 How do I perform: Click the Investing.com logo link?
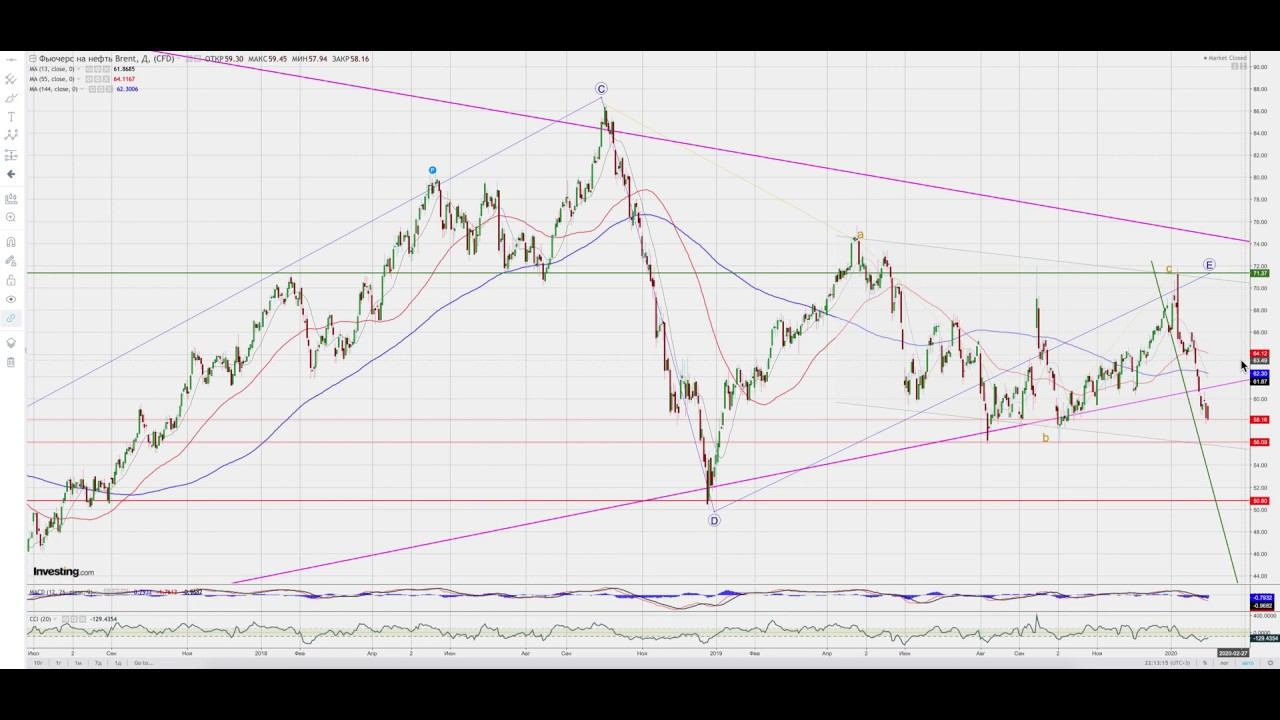[x=63, y=572]
